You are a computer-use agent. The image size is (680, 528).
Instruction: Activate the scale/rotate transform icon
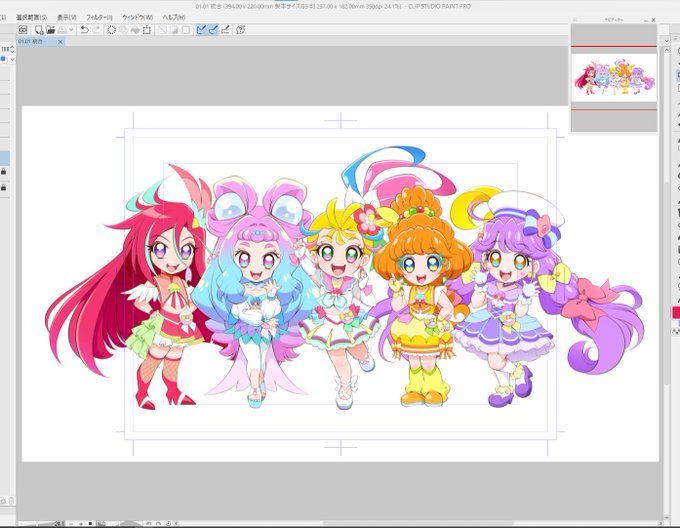147,29
